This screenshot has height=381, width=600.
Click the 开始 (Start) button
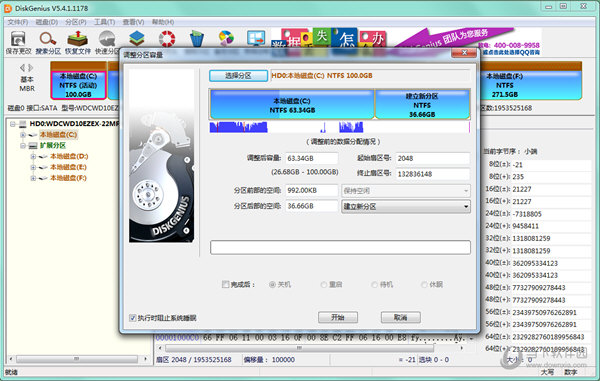point(338,317)
